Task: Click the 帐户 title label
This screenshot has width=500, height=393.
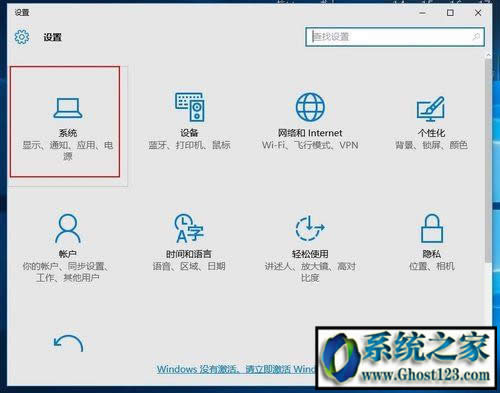Action: tap(68, 254)
